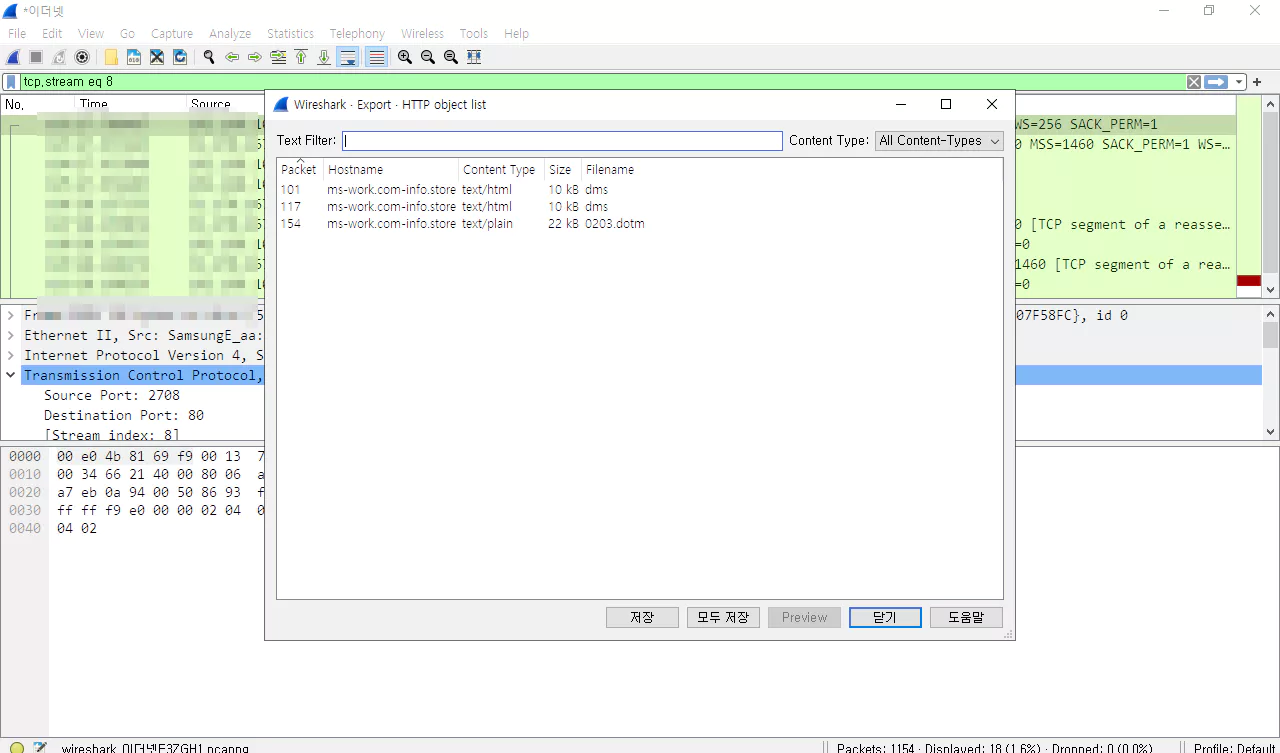The height and width of the screenshot is (753, 1280).
Task: Expand the Ethernet II tree item
Action: pyautogui.click(x=11, y=335)
